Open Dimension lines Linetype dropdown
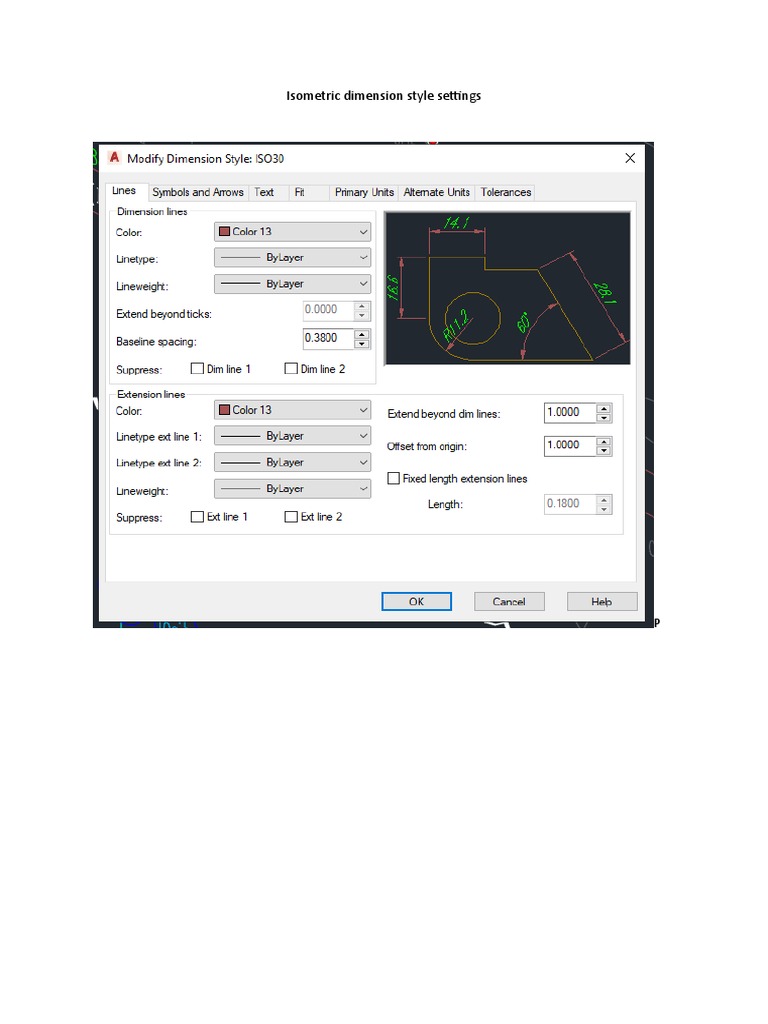Screen dimensions: 768x1024 [293, 257]
